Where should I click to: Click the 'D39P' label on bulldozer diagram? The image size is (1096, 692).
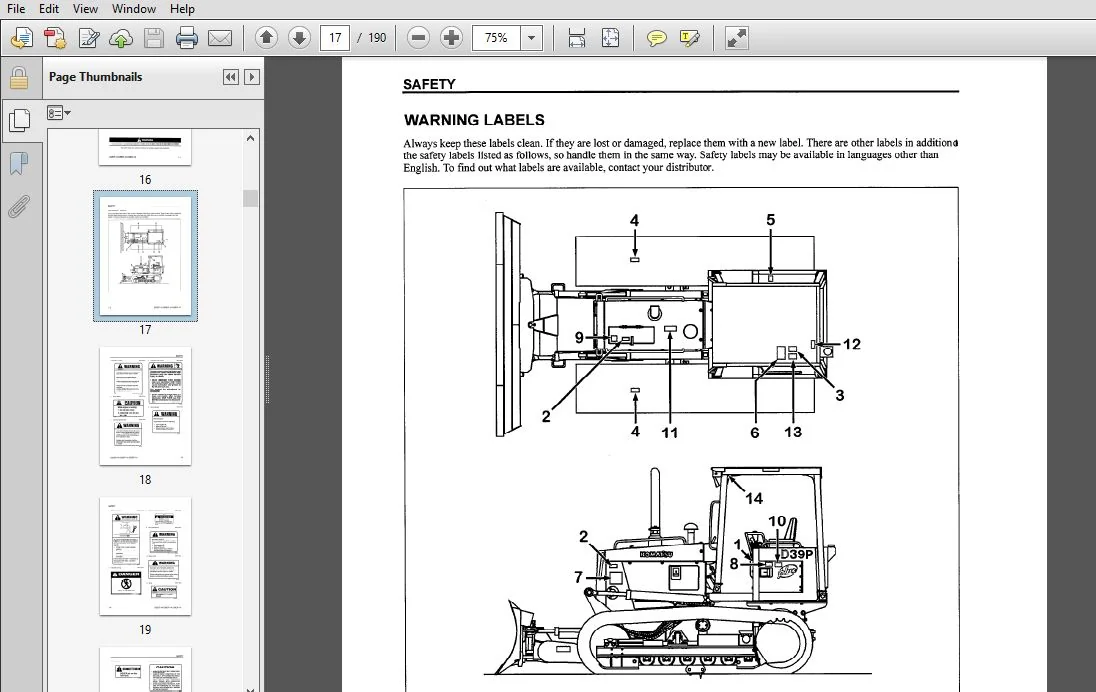(796, 554)
